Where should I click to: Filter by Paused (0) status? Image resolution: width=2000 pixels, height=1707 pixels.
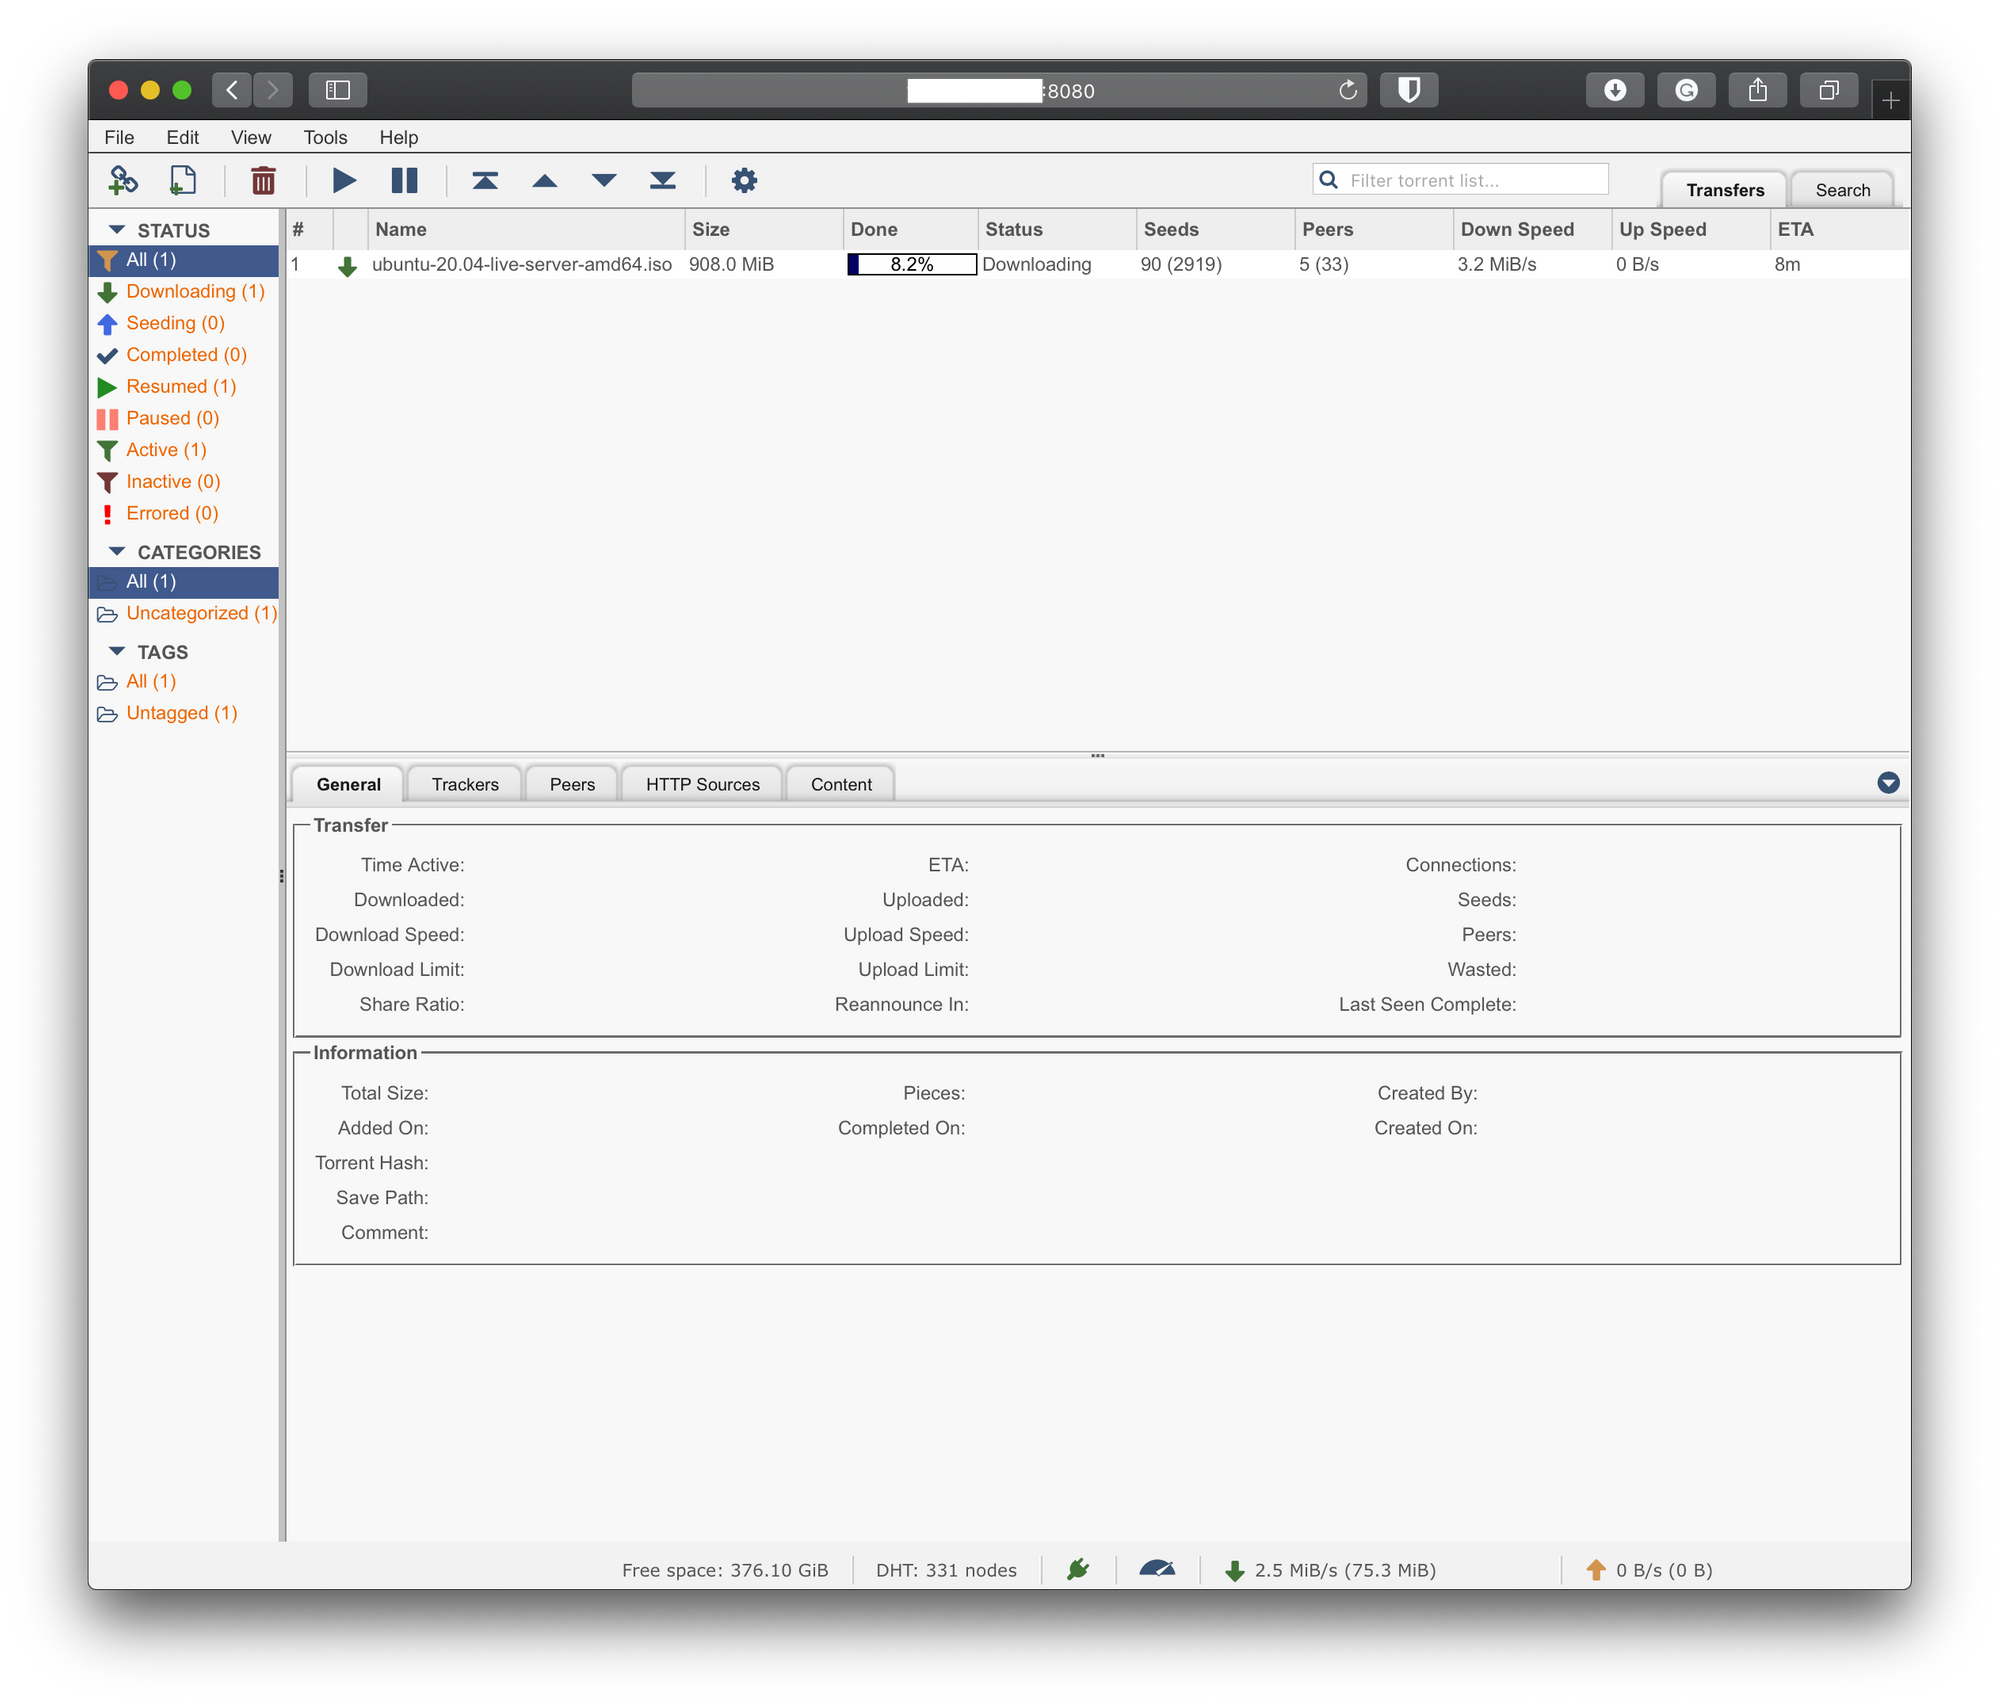(184, 418)
